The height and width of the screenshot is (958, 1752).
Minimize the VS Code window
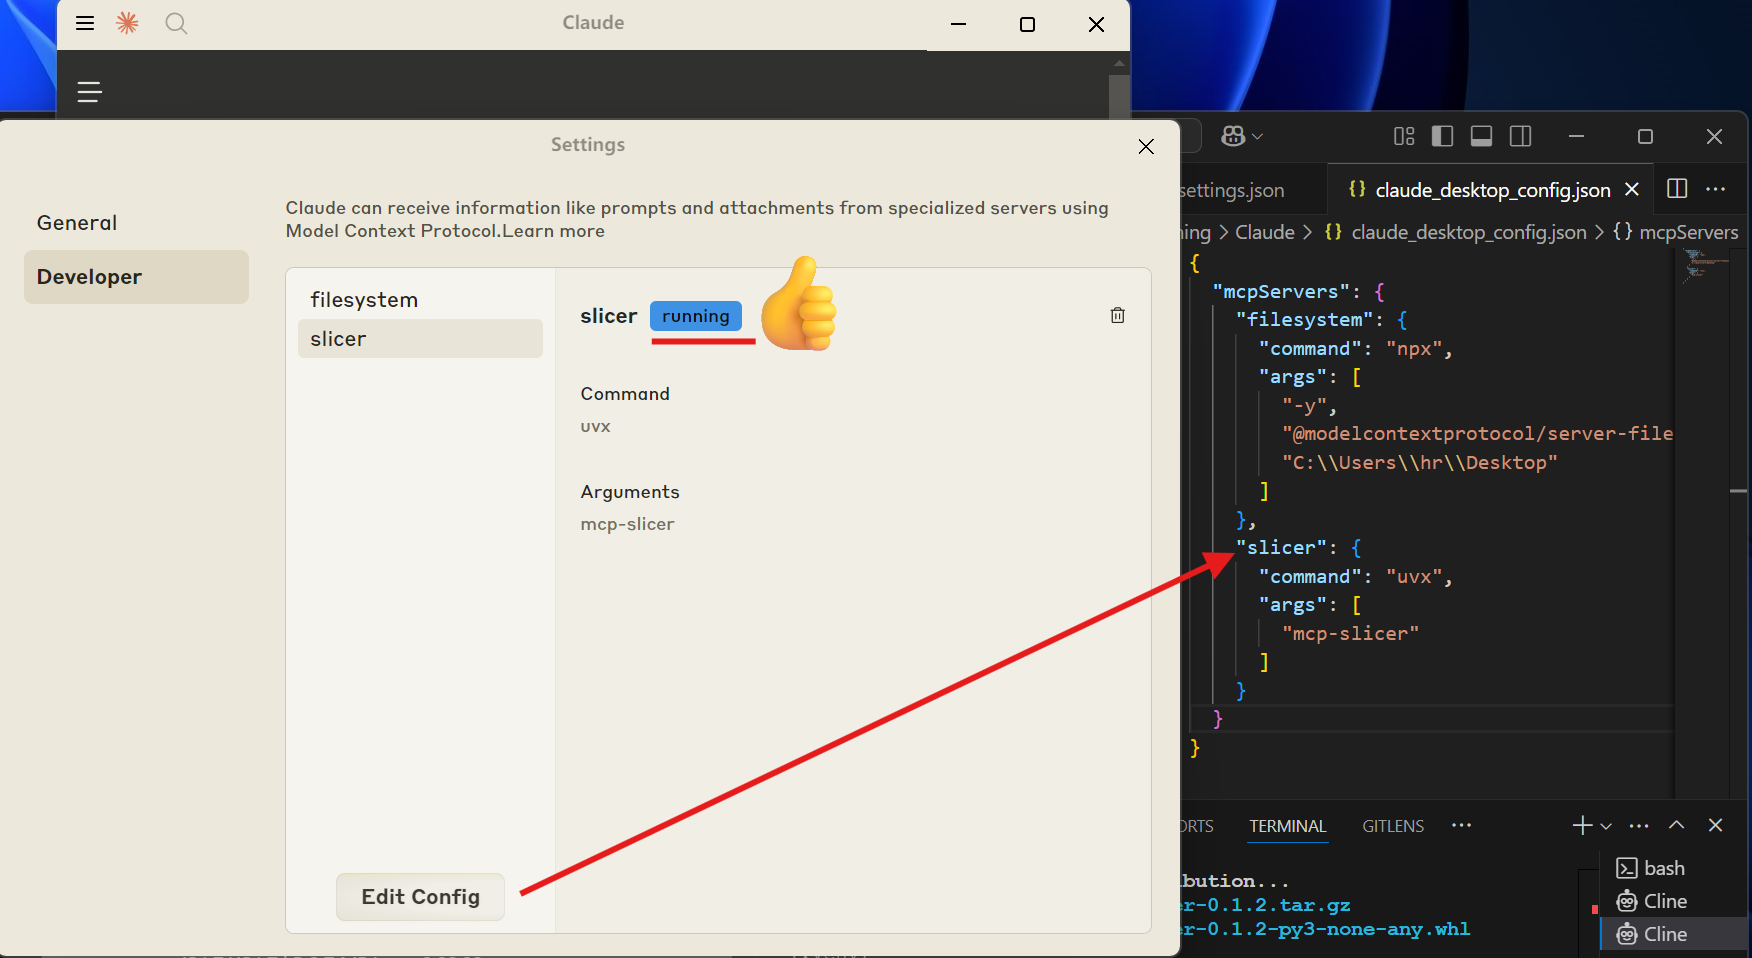coord(1576,136)
